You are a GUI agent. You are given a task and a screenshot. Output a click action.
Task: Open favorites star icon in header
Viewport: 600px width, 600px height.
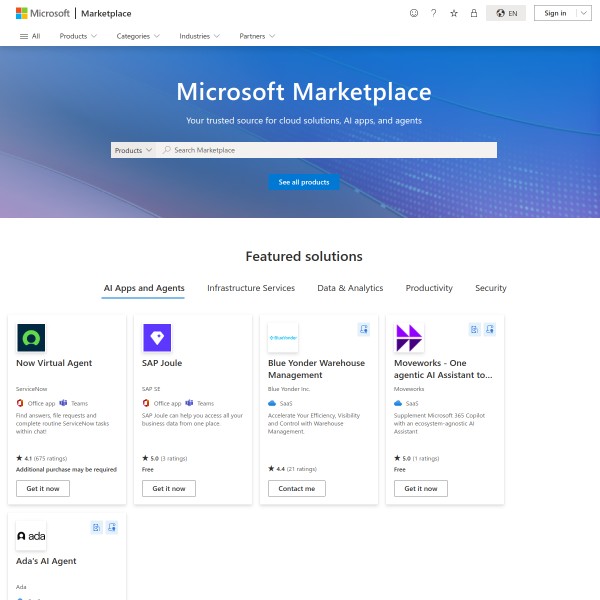click(454, 13)
